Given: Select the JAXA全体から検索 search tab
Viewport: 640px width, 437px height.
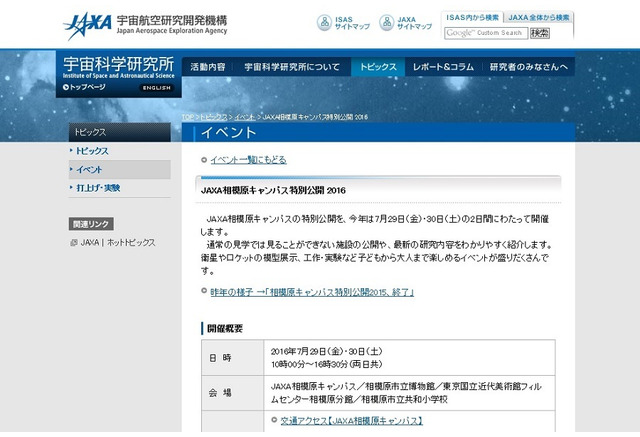Looking at the screenshot, I should [x=538, y=17].
